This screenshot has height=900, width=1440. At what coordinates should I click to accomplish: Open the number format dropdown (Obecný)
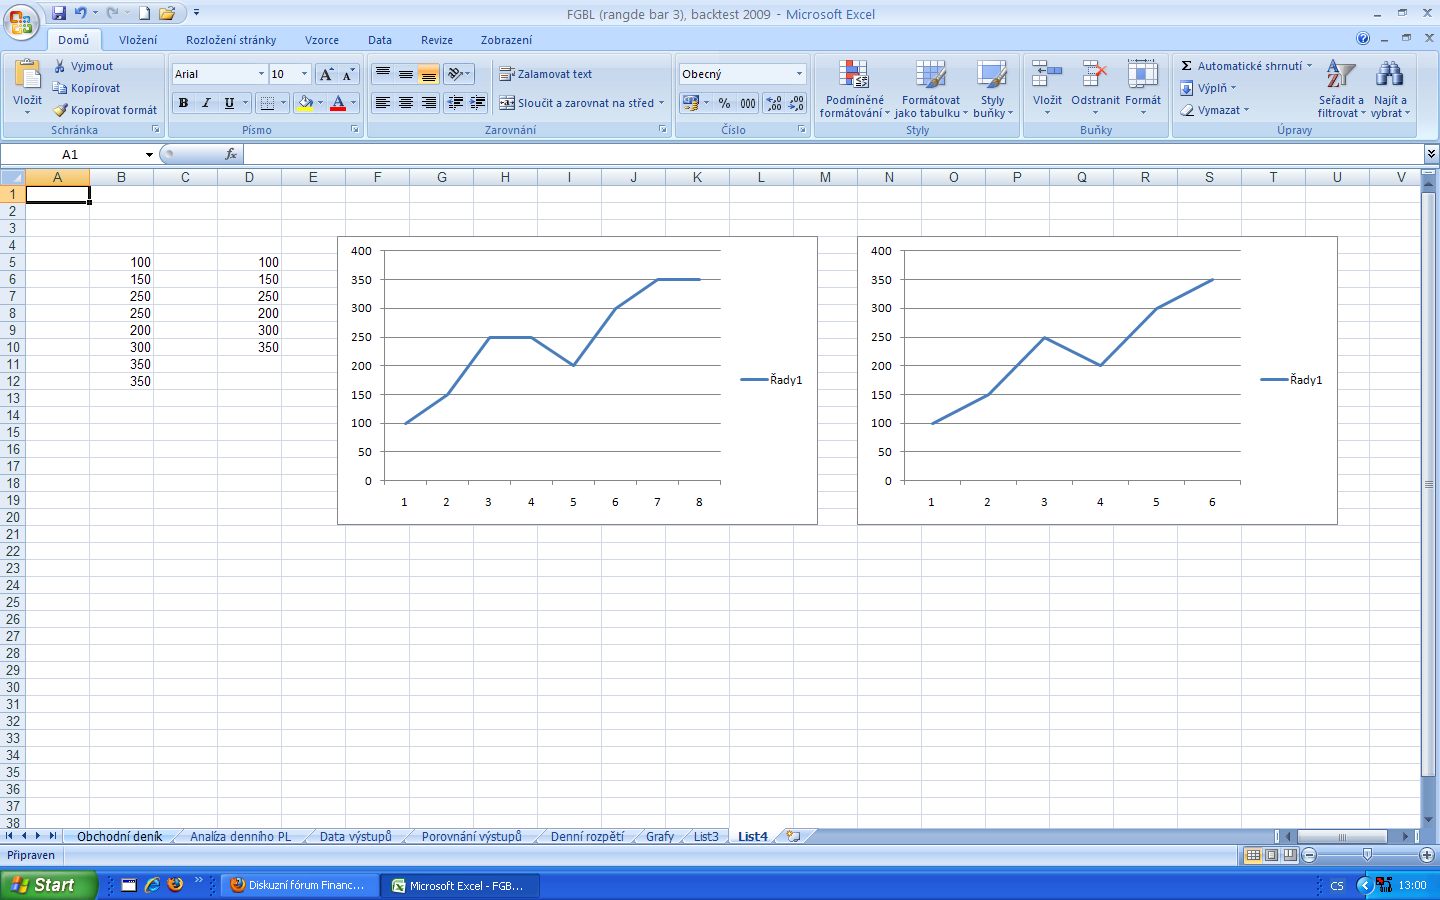pos(799,74)
